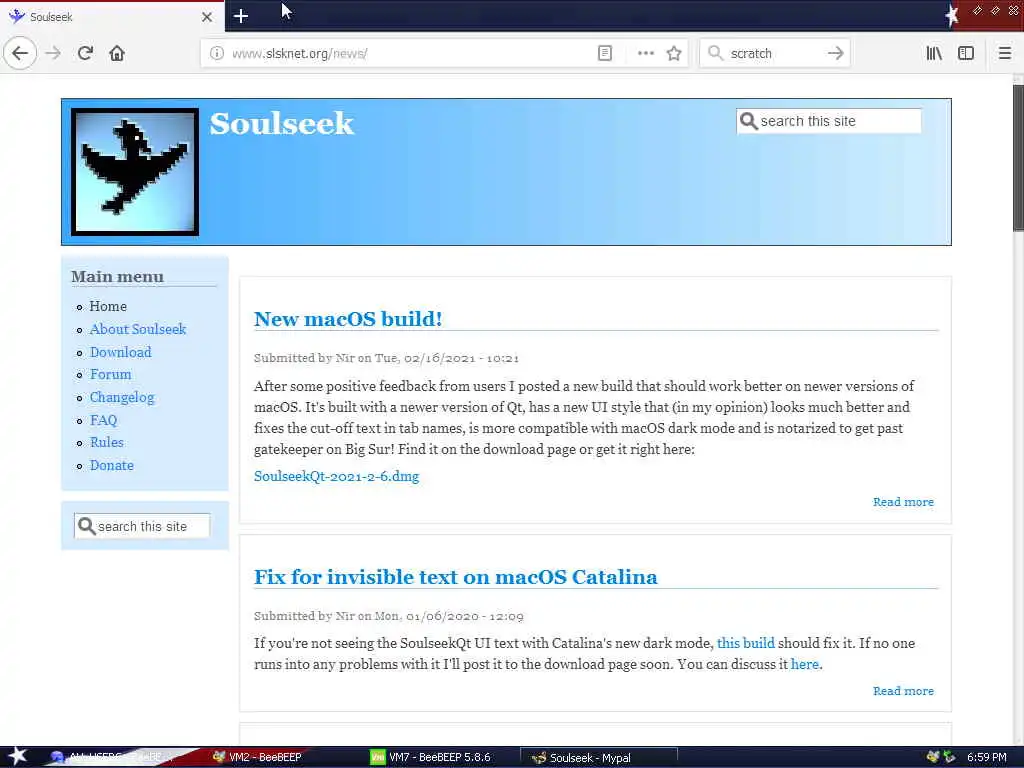Click the Soulseek site title heading

[x=281, y=123]
